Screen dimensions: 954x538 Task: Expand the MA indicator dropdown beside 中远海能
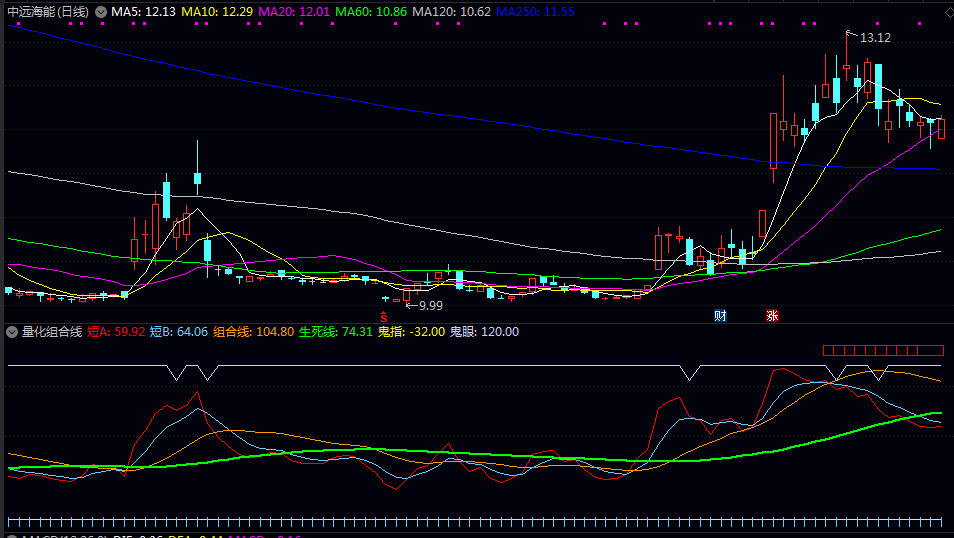click(101, 12)
